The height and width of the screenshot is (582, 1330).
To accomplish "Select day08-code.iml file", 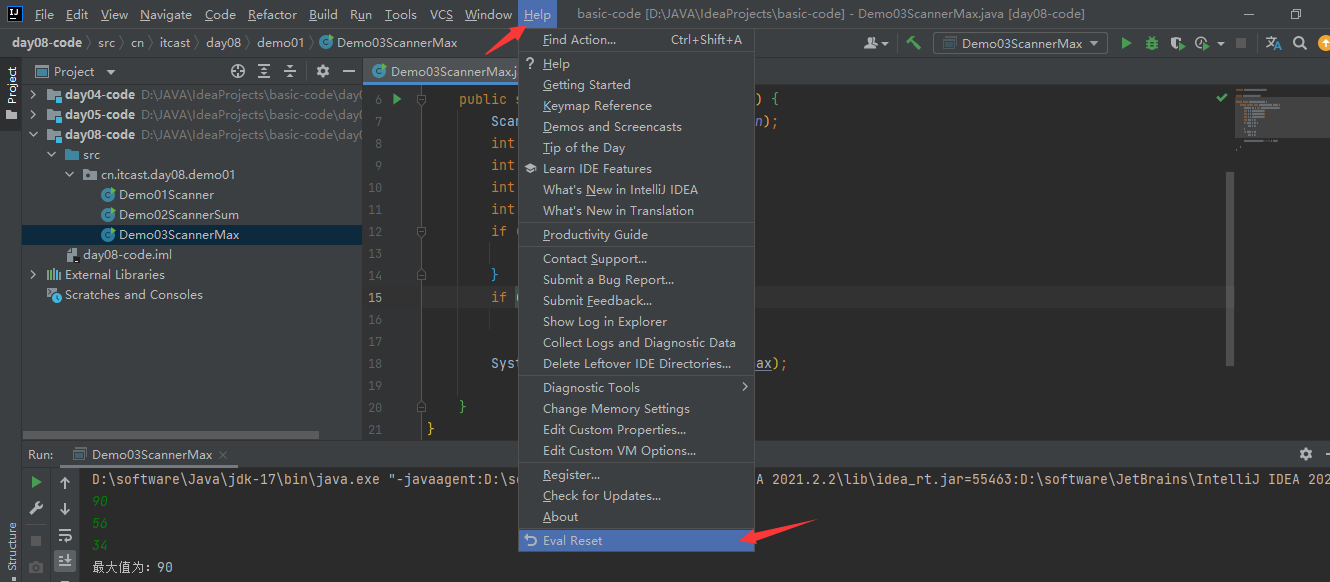I will (119, 255).
